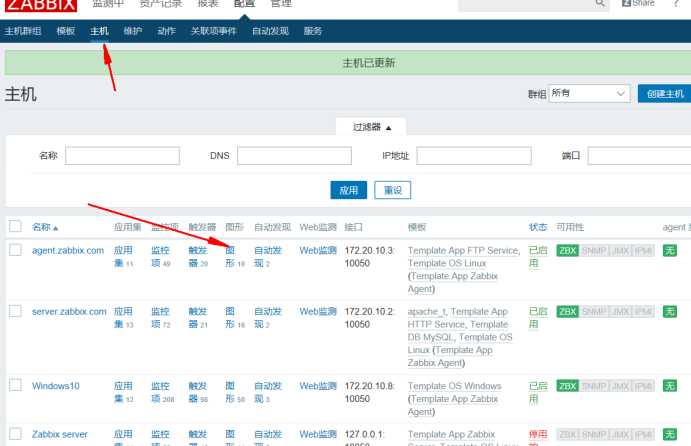Check the agent.zabbix.com row checkbox
691x446 pixels.
15,250
